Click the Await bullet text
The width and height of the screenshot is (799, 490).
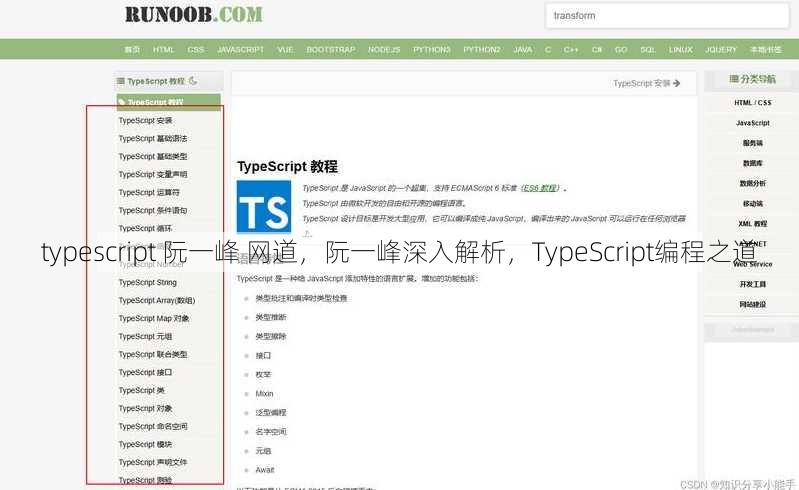point(264,470)
